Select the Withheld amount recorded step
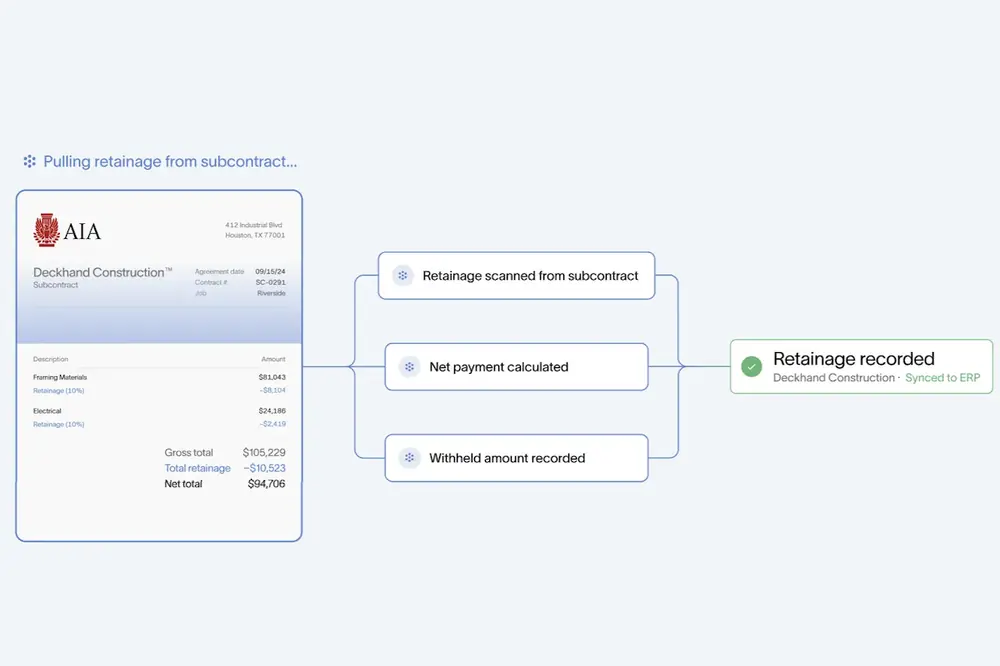The height and width of the screenshot is (666, 1000). tap(517, 458)
